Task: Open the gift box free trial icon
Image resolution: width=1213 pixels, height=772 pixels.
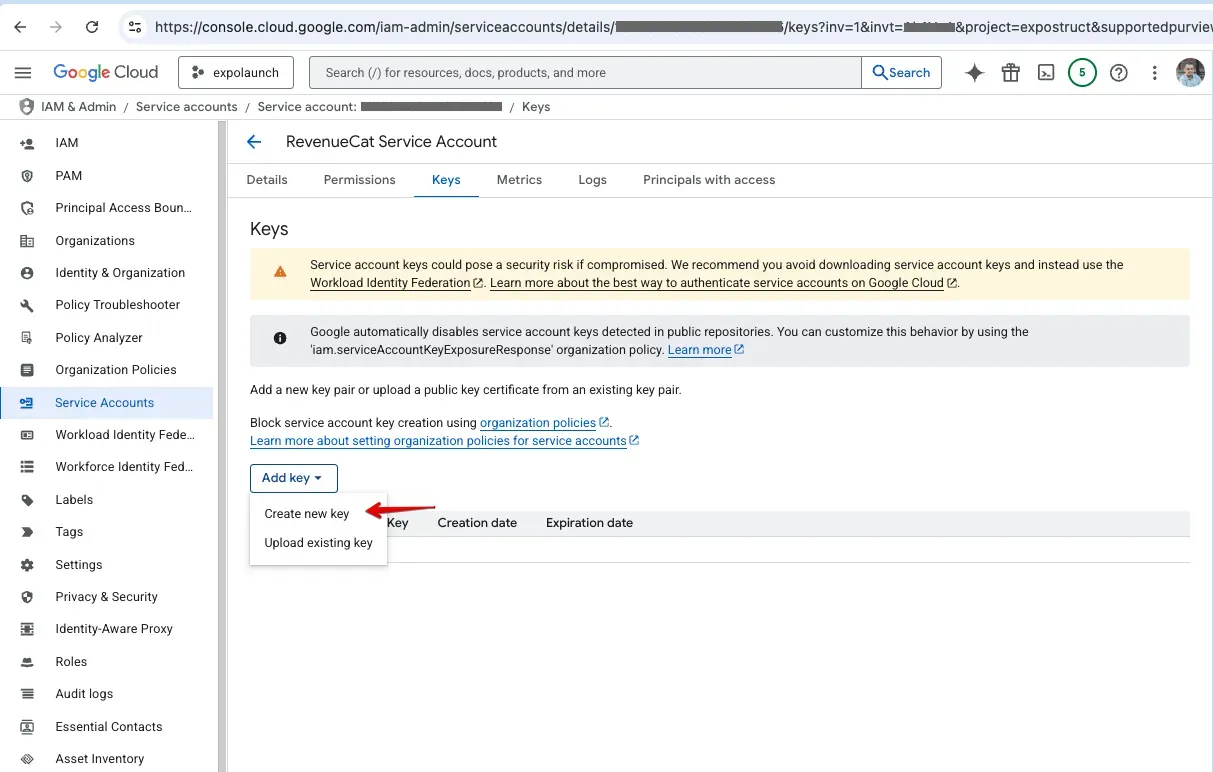Action: [x=1011, y=73]
